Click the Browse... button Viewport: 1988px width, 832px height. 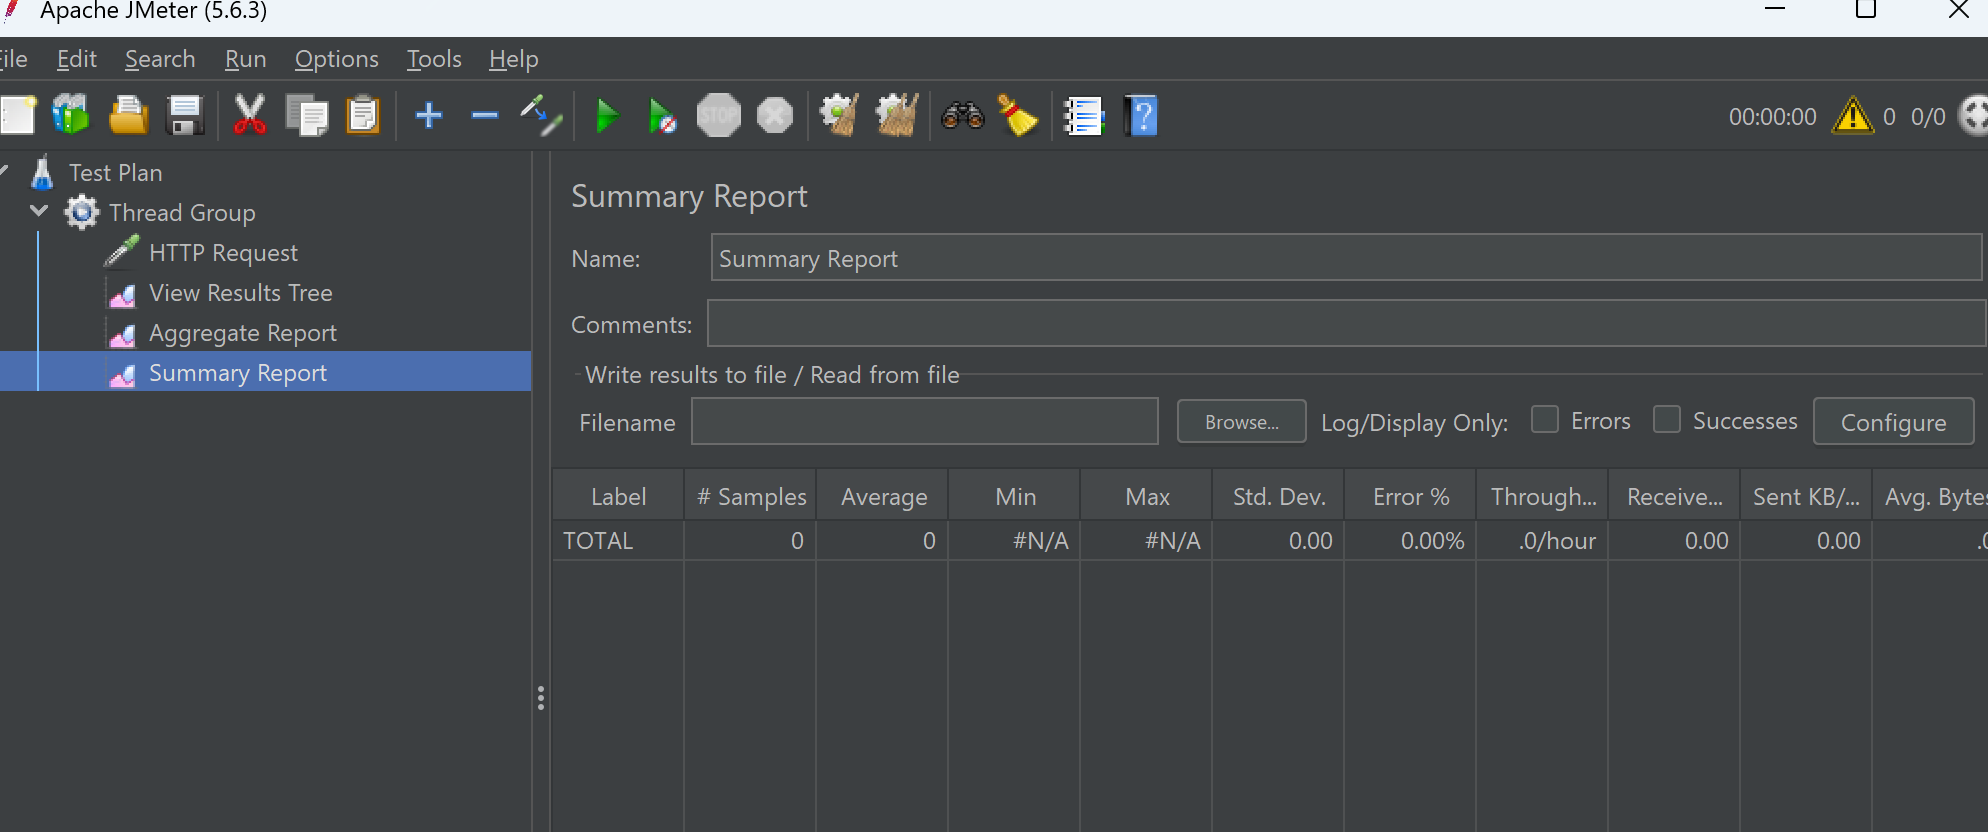click(x=1242, y=422)
